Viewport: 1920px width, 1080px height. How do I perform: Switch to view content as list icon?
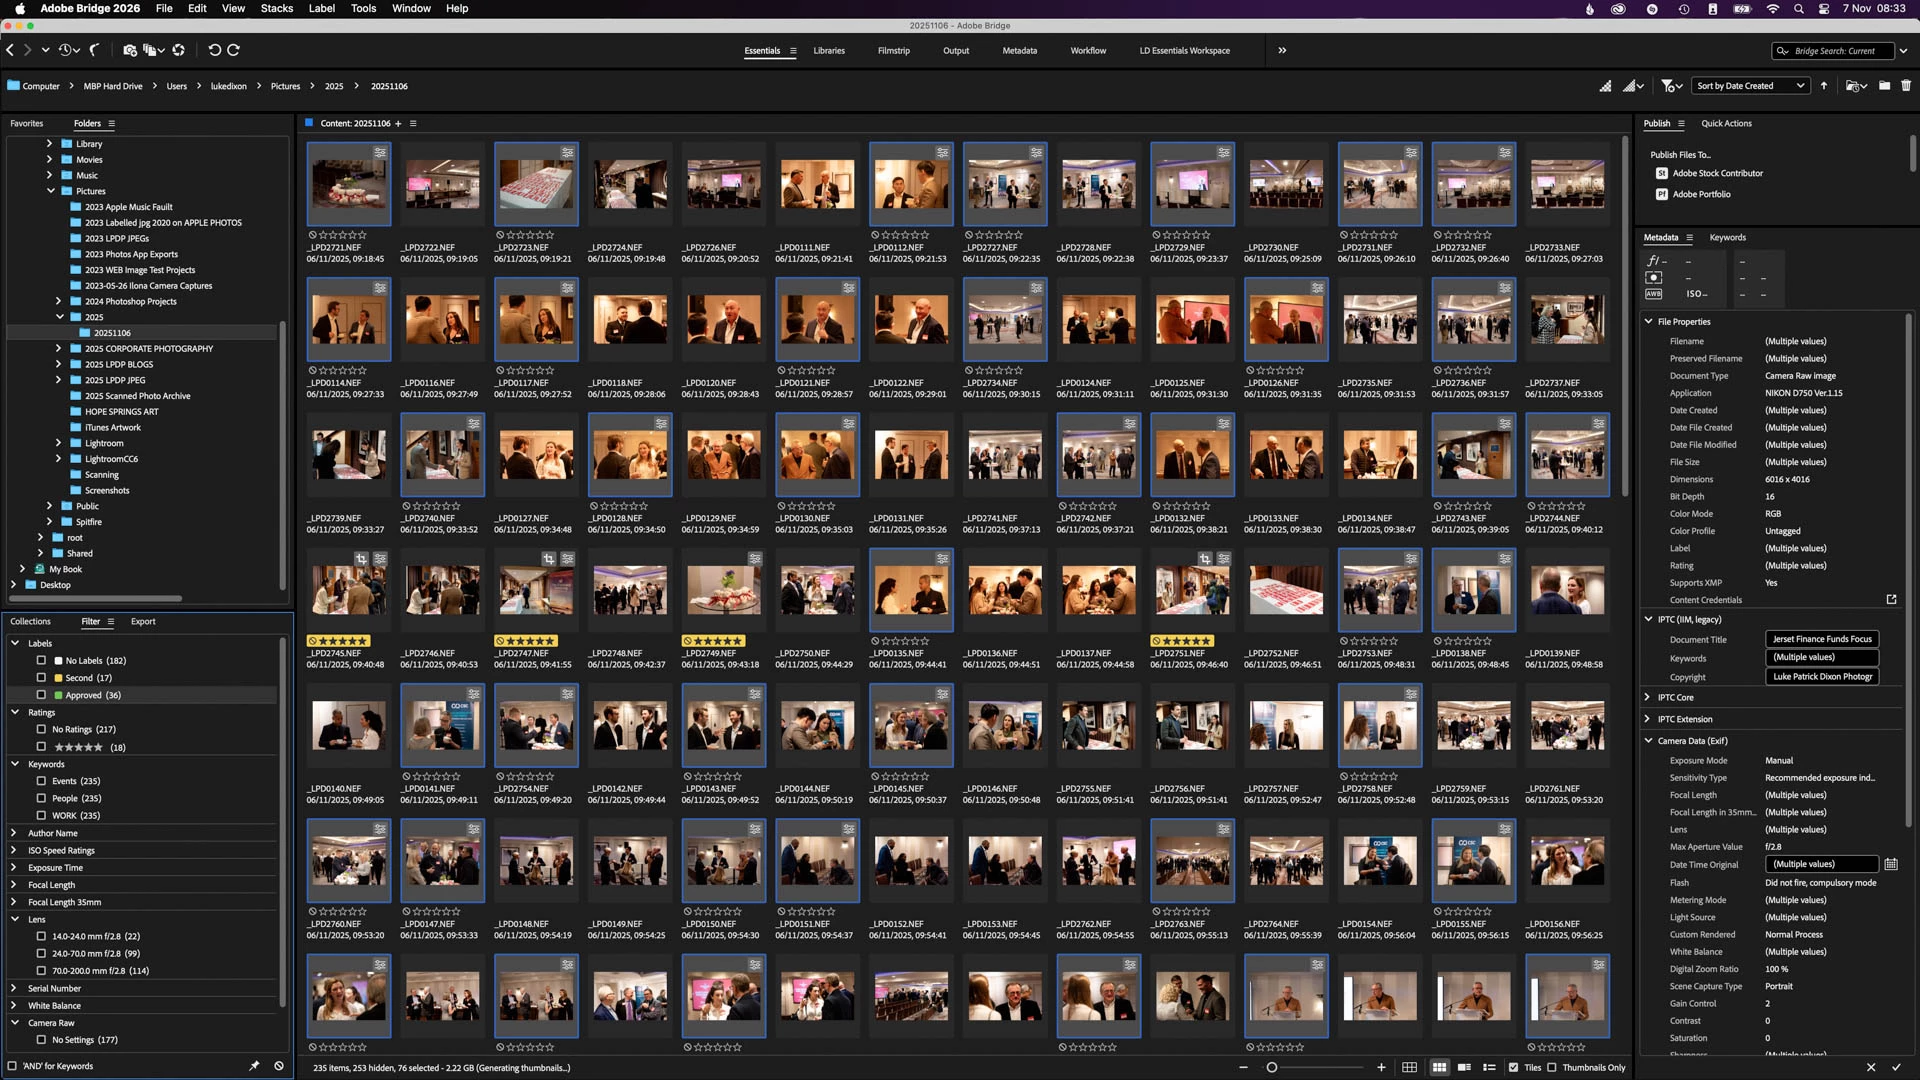pyautogui.click(x=1489, y=1067)
